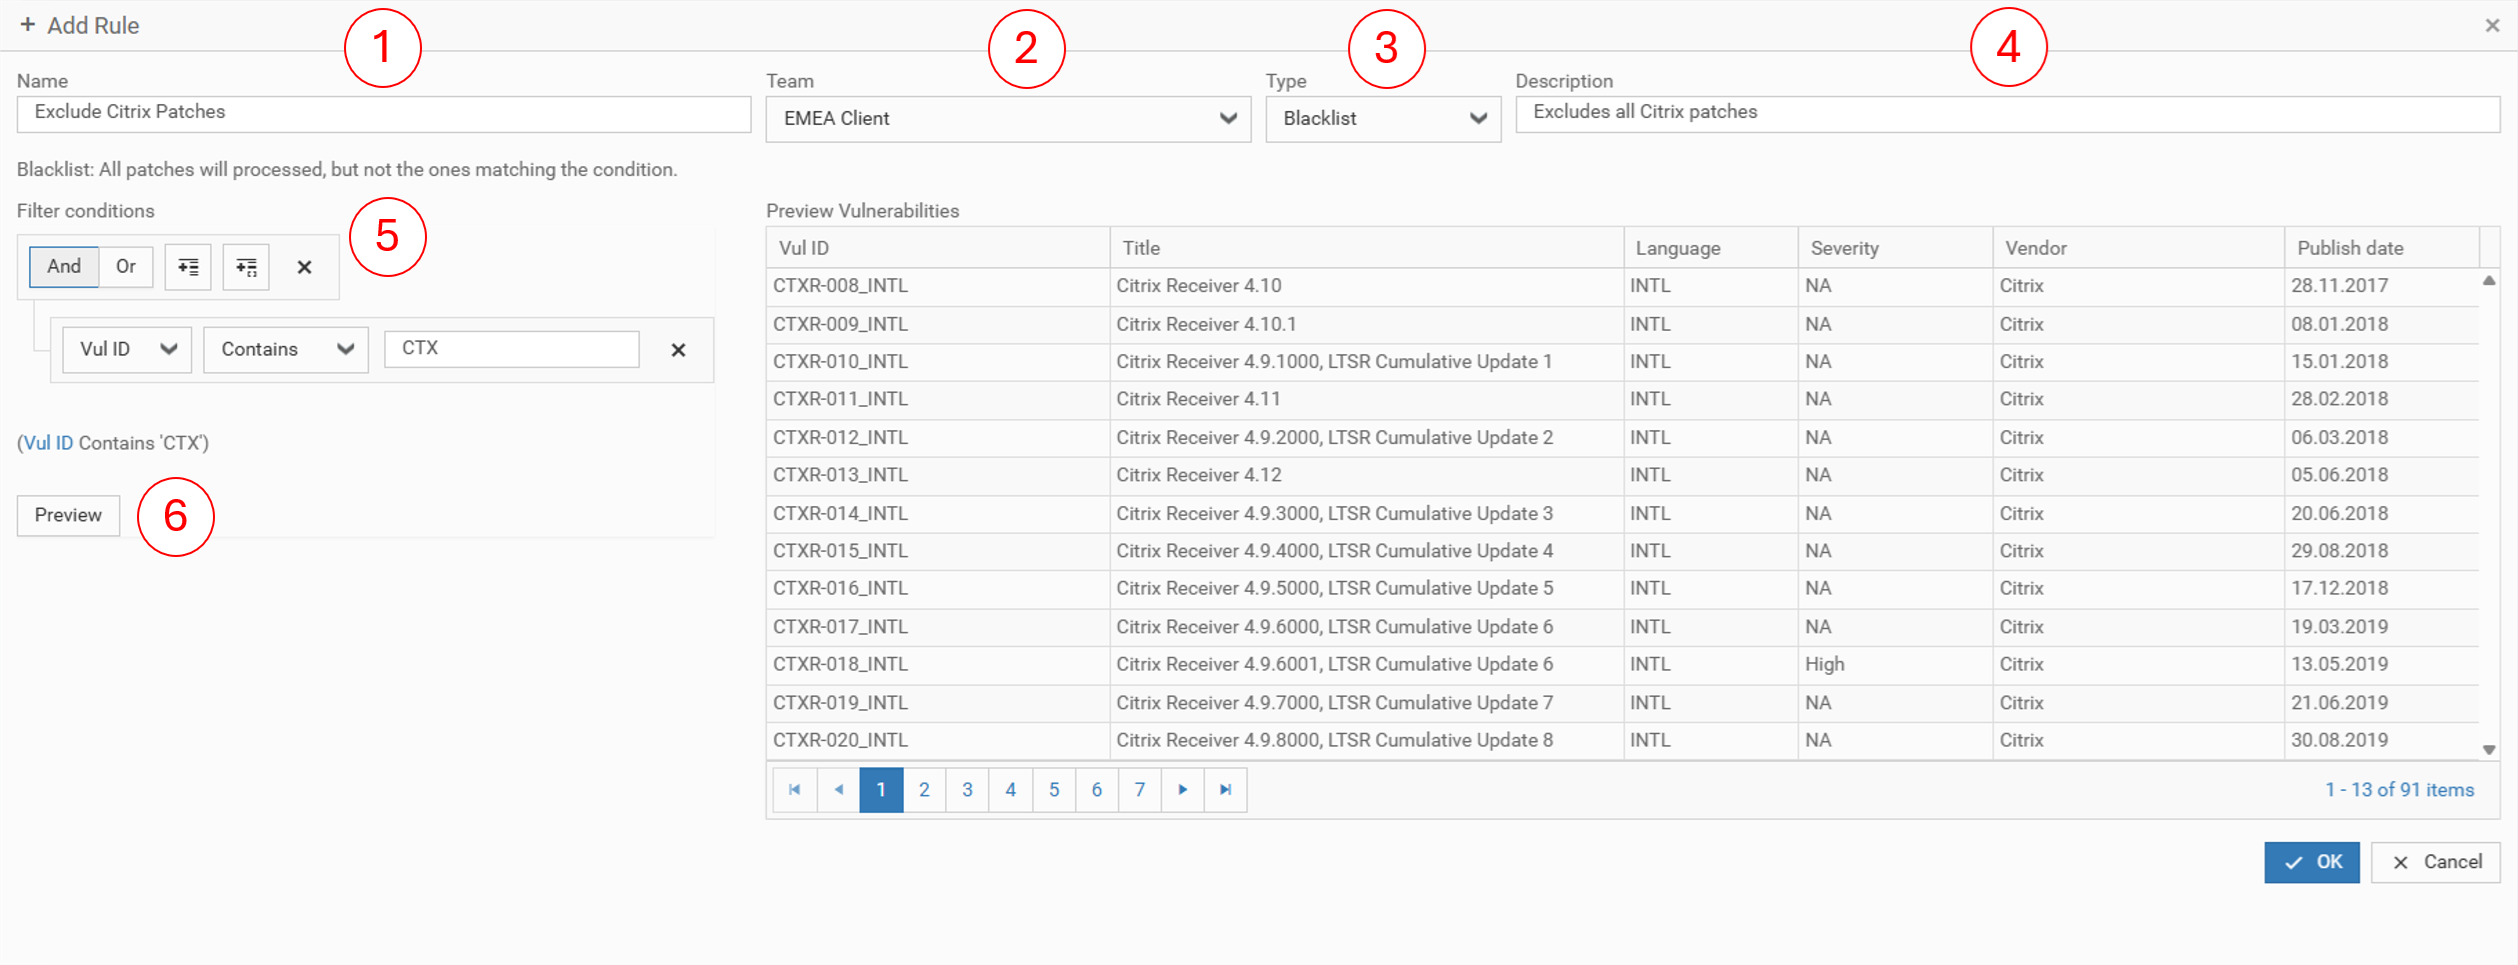Screen dimensions: 2518x965
Task: Select row CTXR-015_INTL
Action: coord(1622,552)
